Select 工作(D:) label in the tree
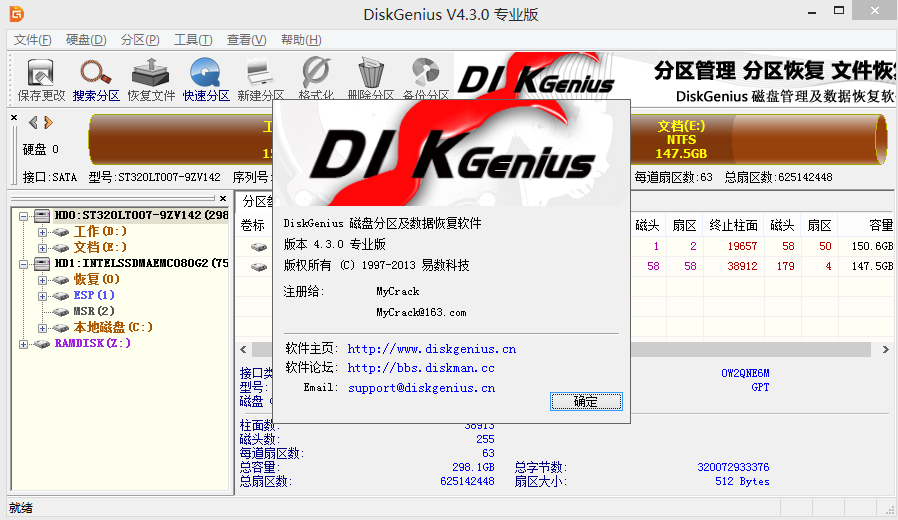Image resolution: width=898 pixels, height=520 pixels. (x=100, y=231)
